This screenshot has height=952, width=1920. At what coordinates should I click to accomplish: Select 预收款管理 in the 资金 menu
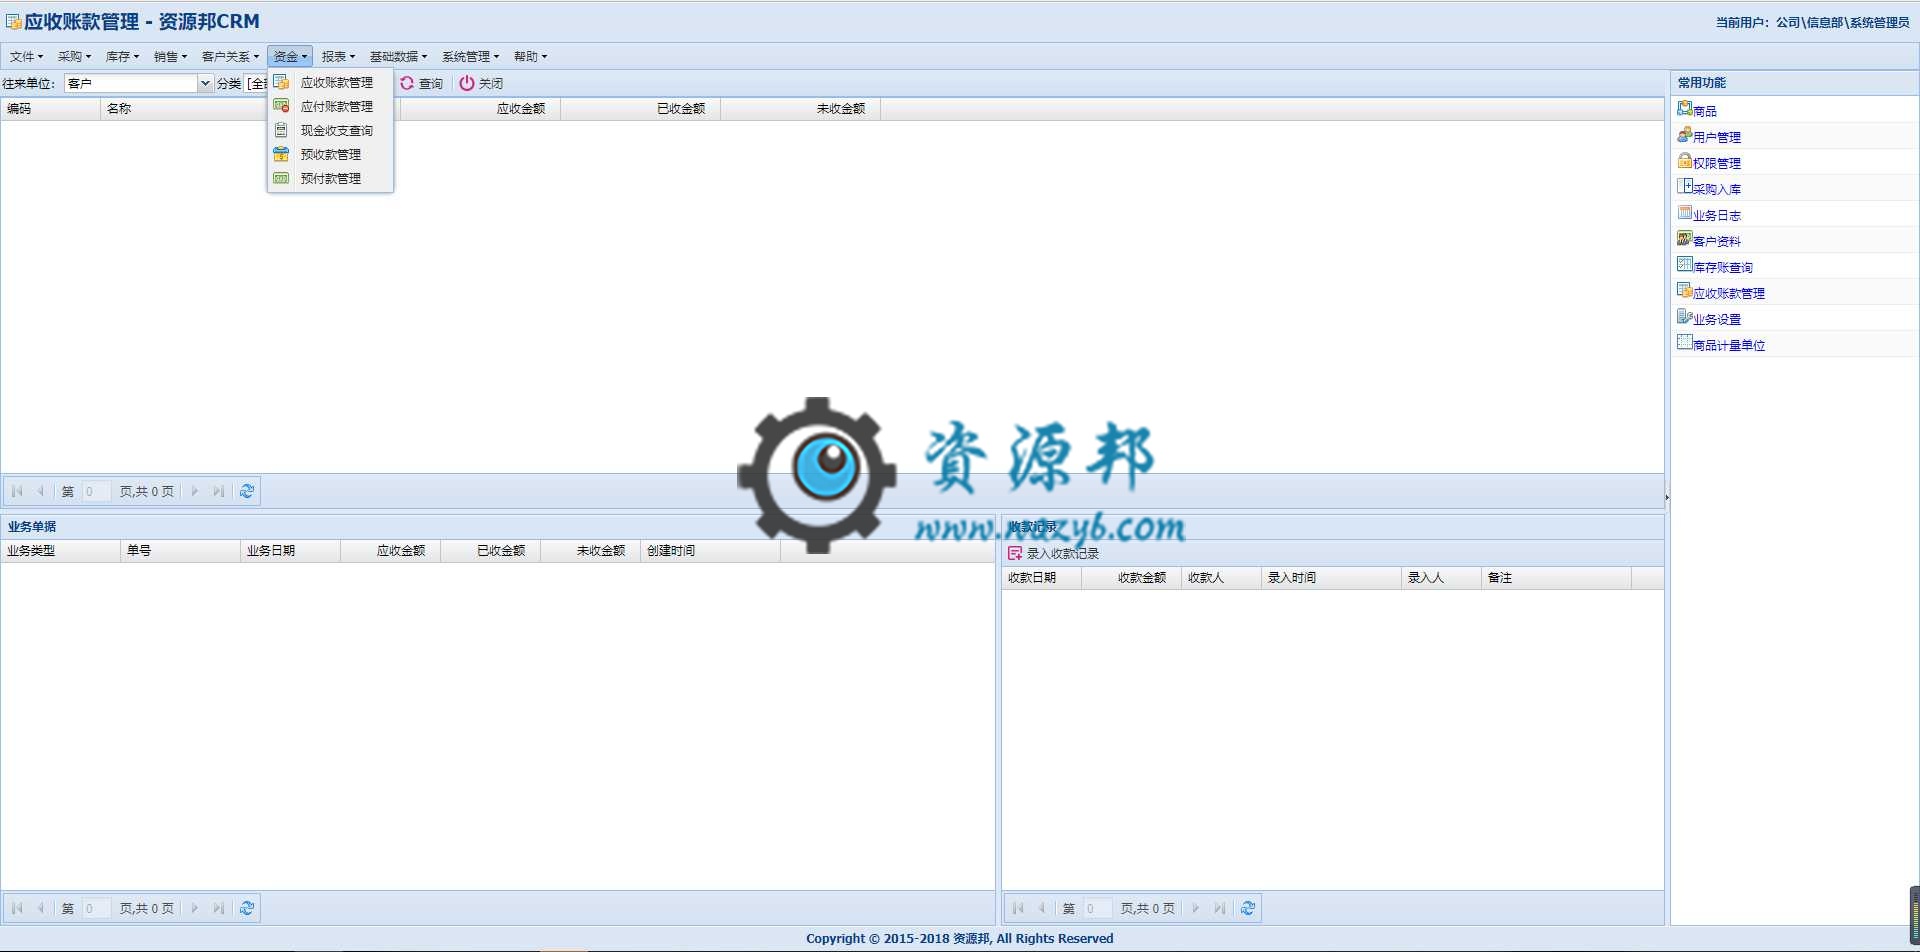pos(330,155)
